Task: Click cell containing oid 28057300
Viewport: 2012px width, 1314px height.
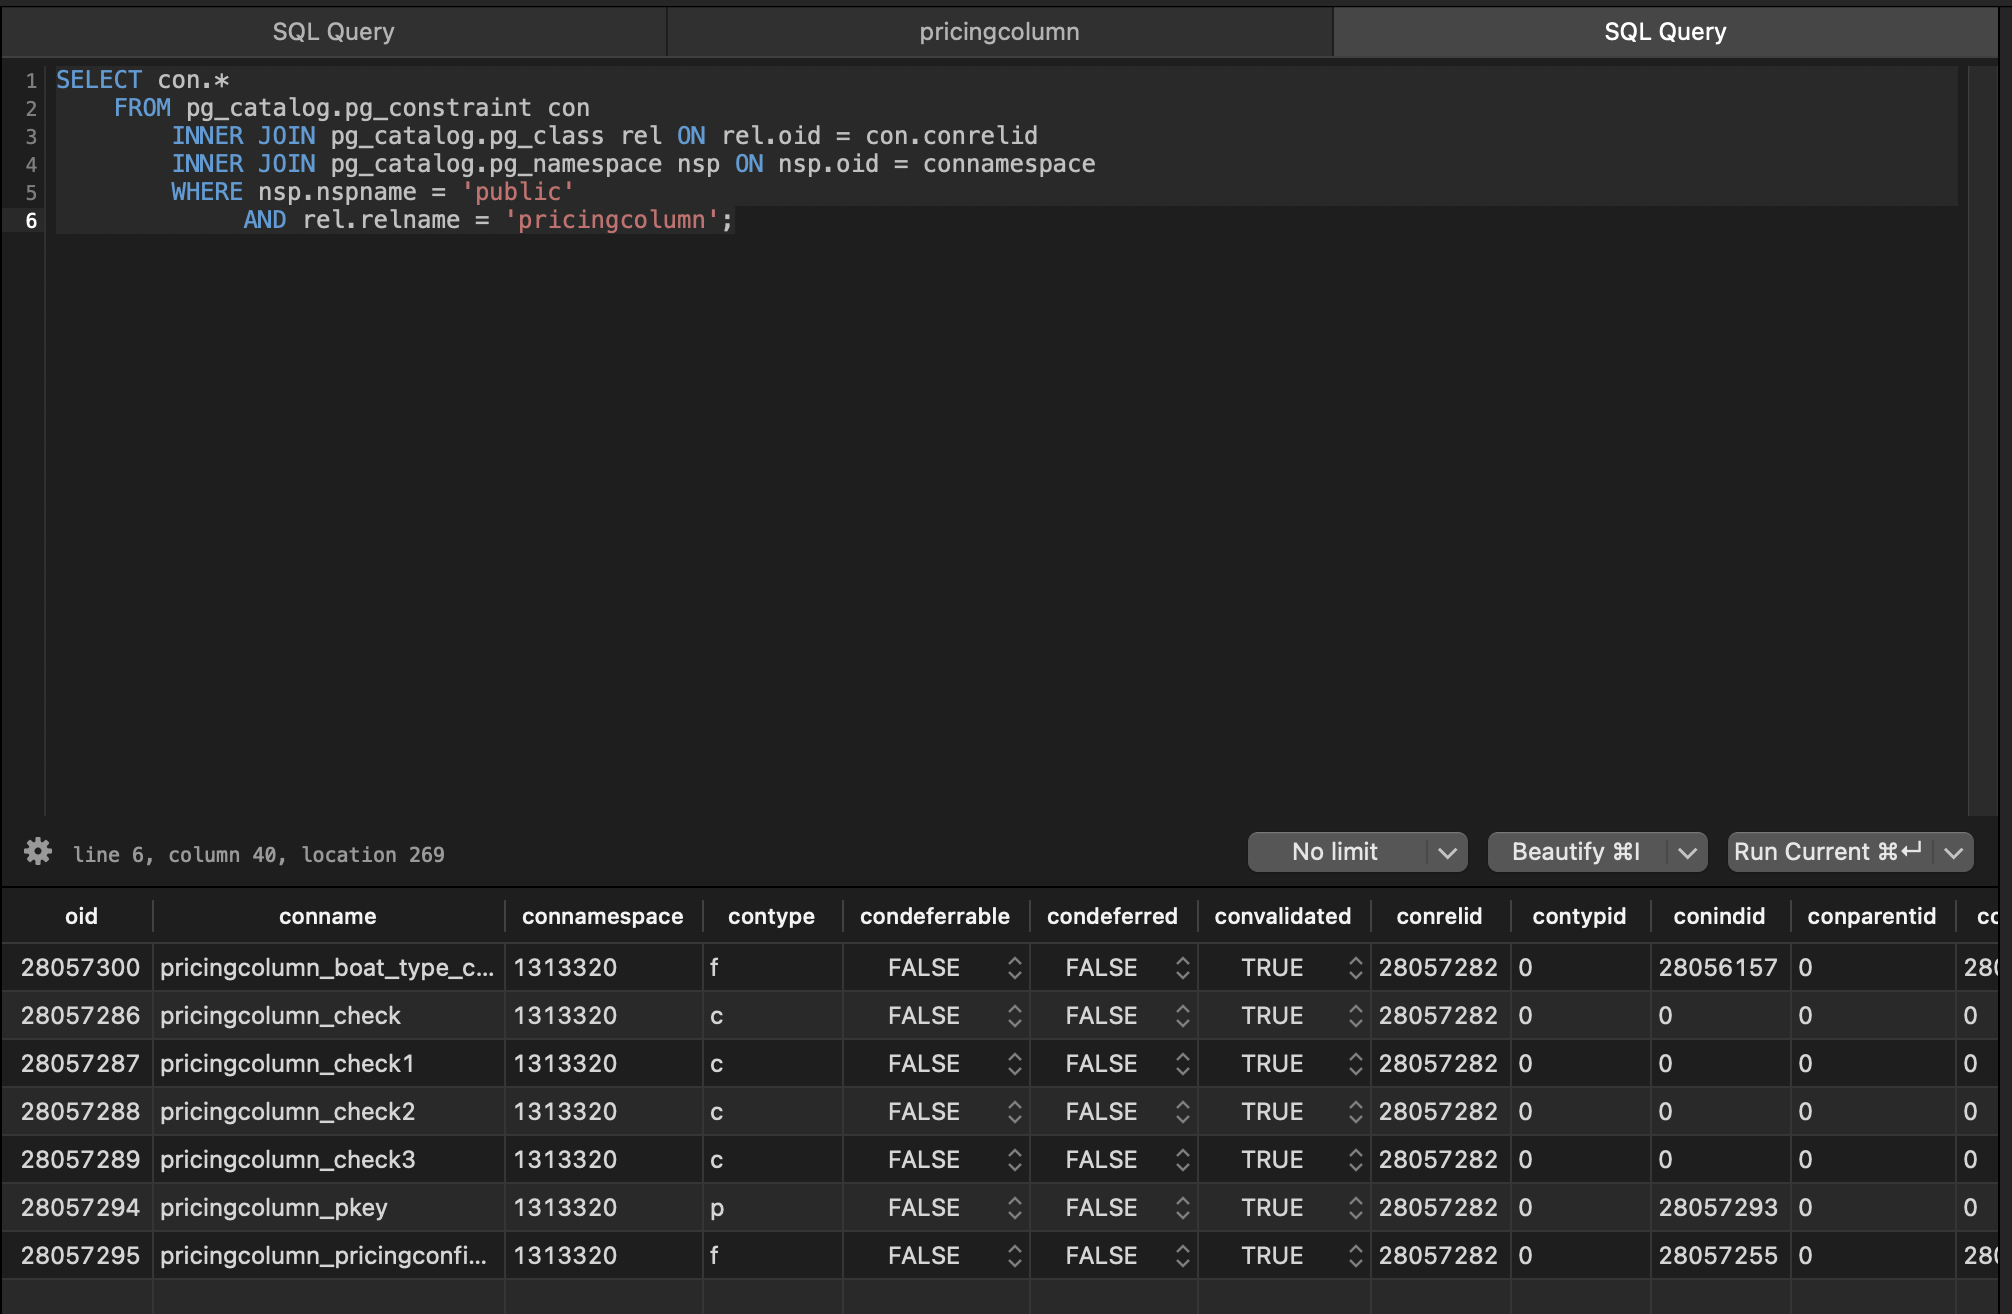Action: (81, 967)
